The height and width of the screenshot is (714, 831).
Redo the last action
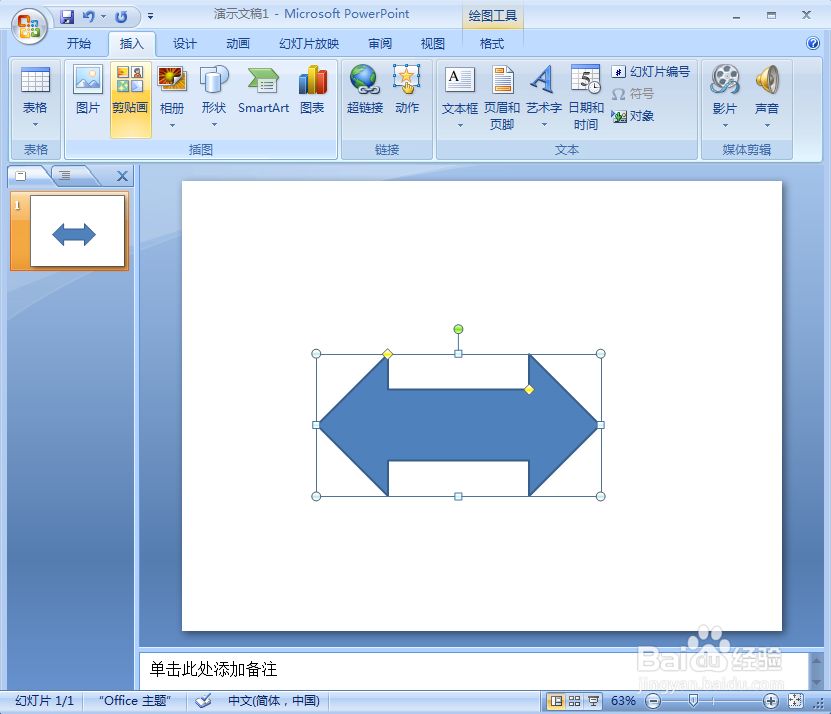pos(121,17)
